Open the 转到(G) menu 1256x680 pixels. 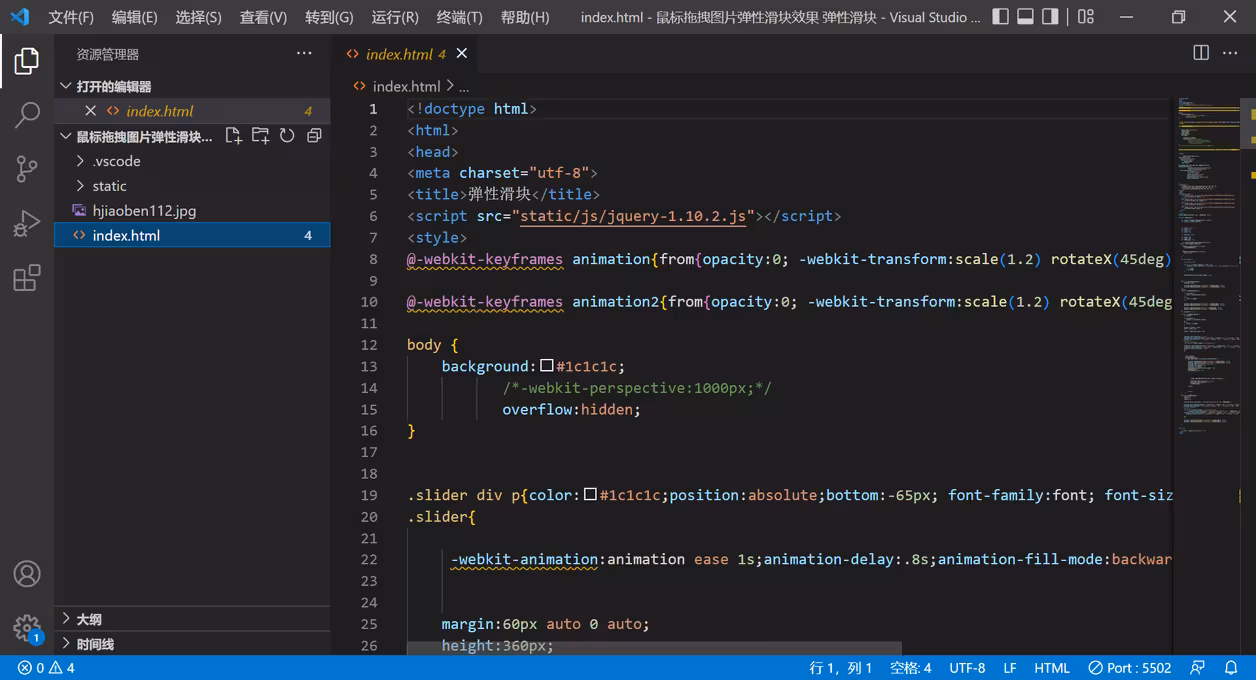pos(329,17)
